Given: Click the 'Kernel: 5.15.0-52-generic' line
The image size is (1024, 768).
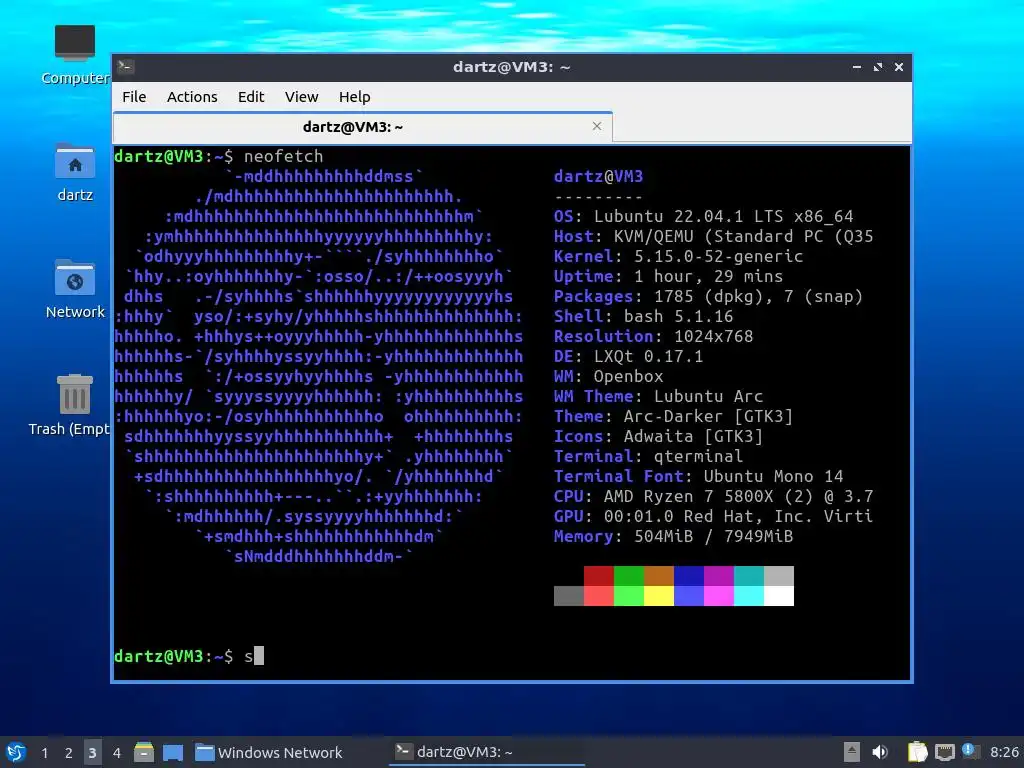Looking at the screenshot, I should (x=679, y=256).
